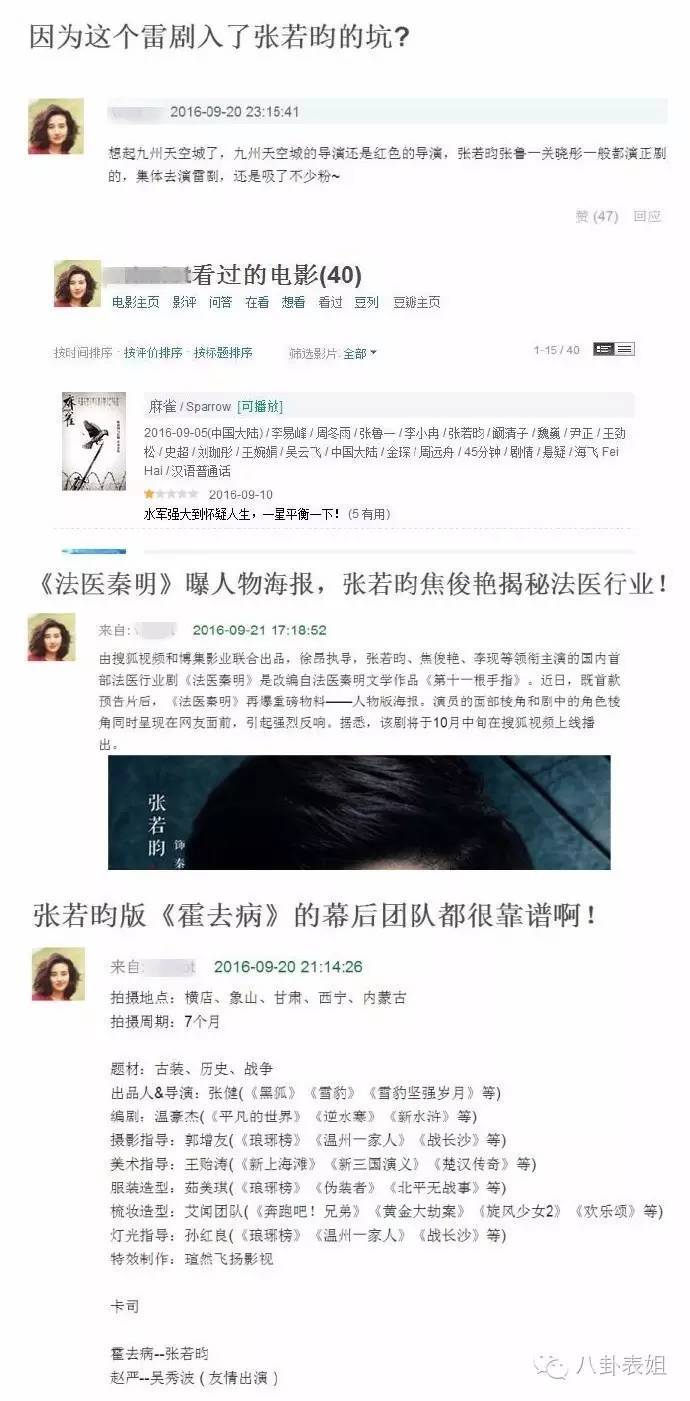
Task: Sort the list with 按评价排序
Action: tap(153, 353)
